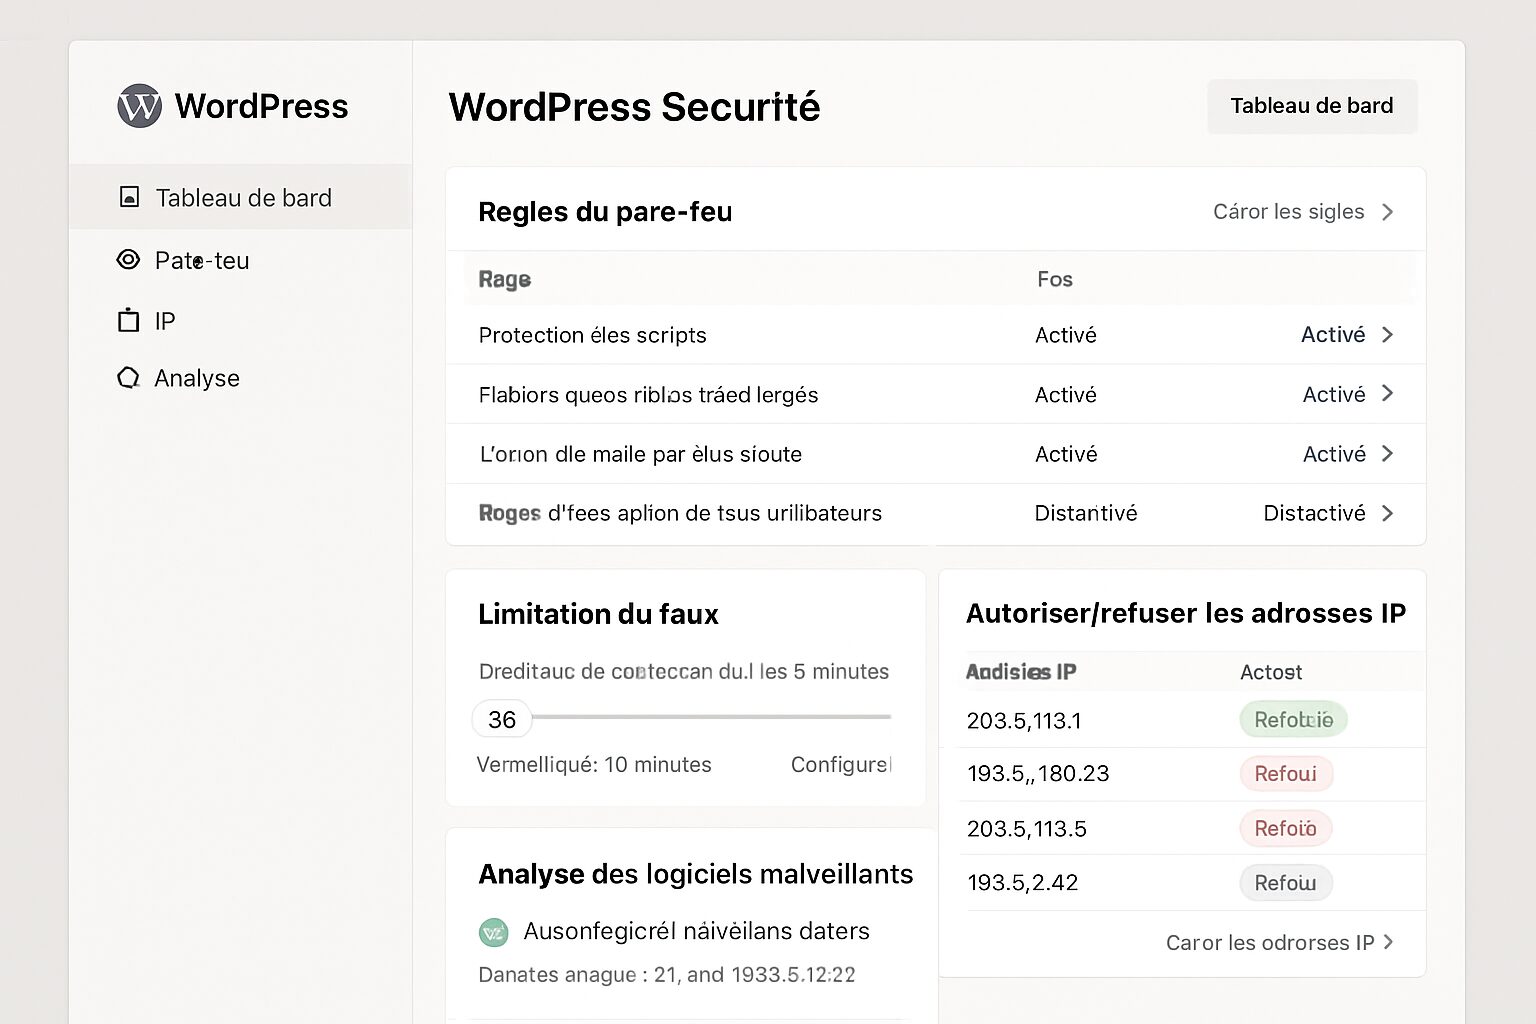1536x1024 pixels.
Task: Click the green malware scan status icon
Action: point(494,931)
